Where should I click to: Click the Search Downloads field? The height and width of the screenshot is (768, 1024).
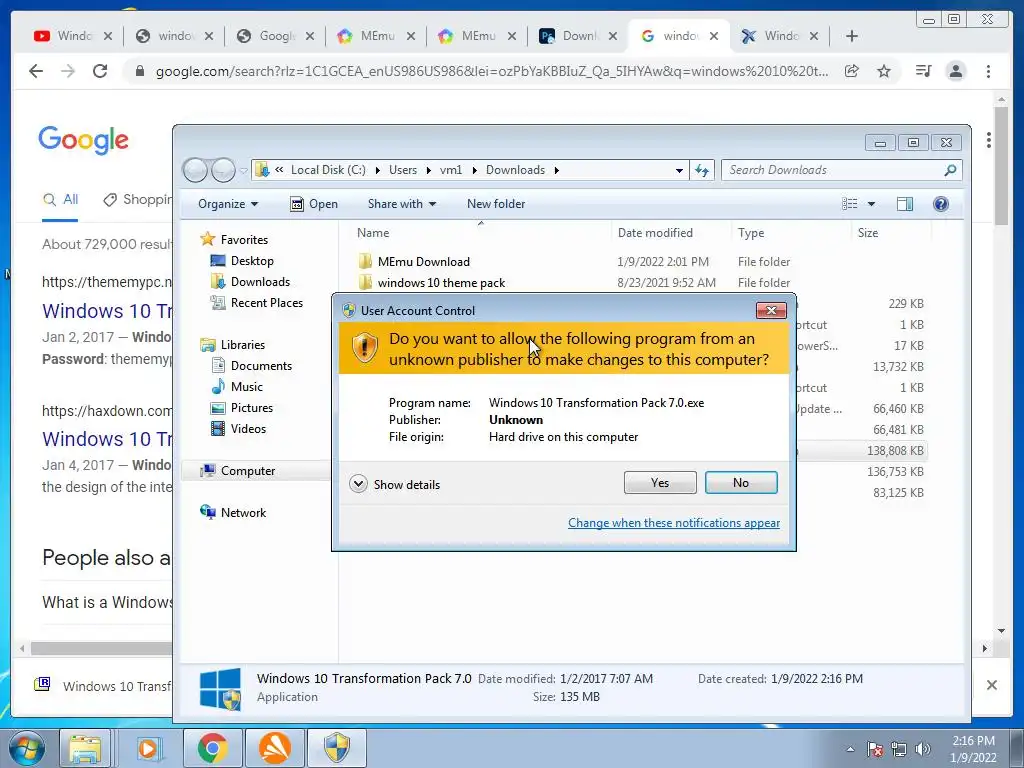tap(841, 170)
